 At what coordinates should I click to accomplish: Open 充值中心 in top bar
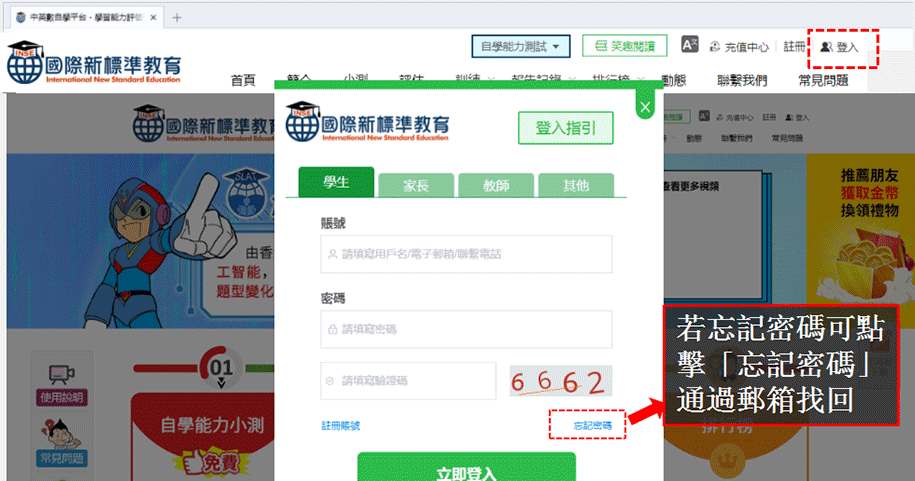(x=739, y=47)
